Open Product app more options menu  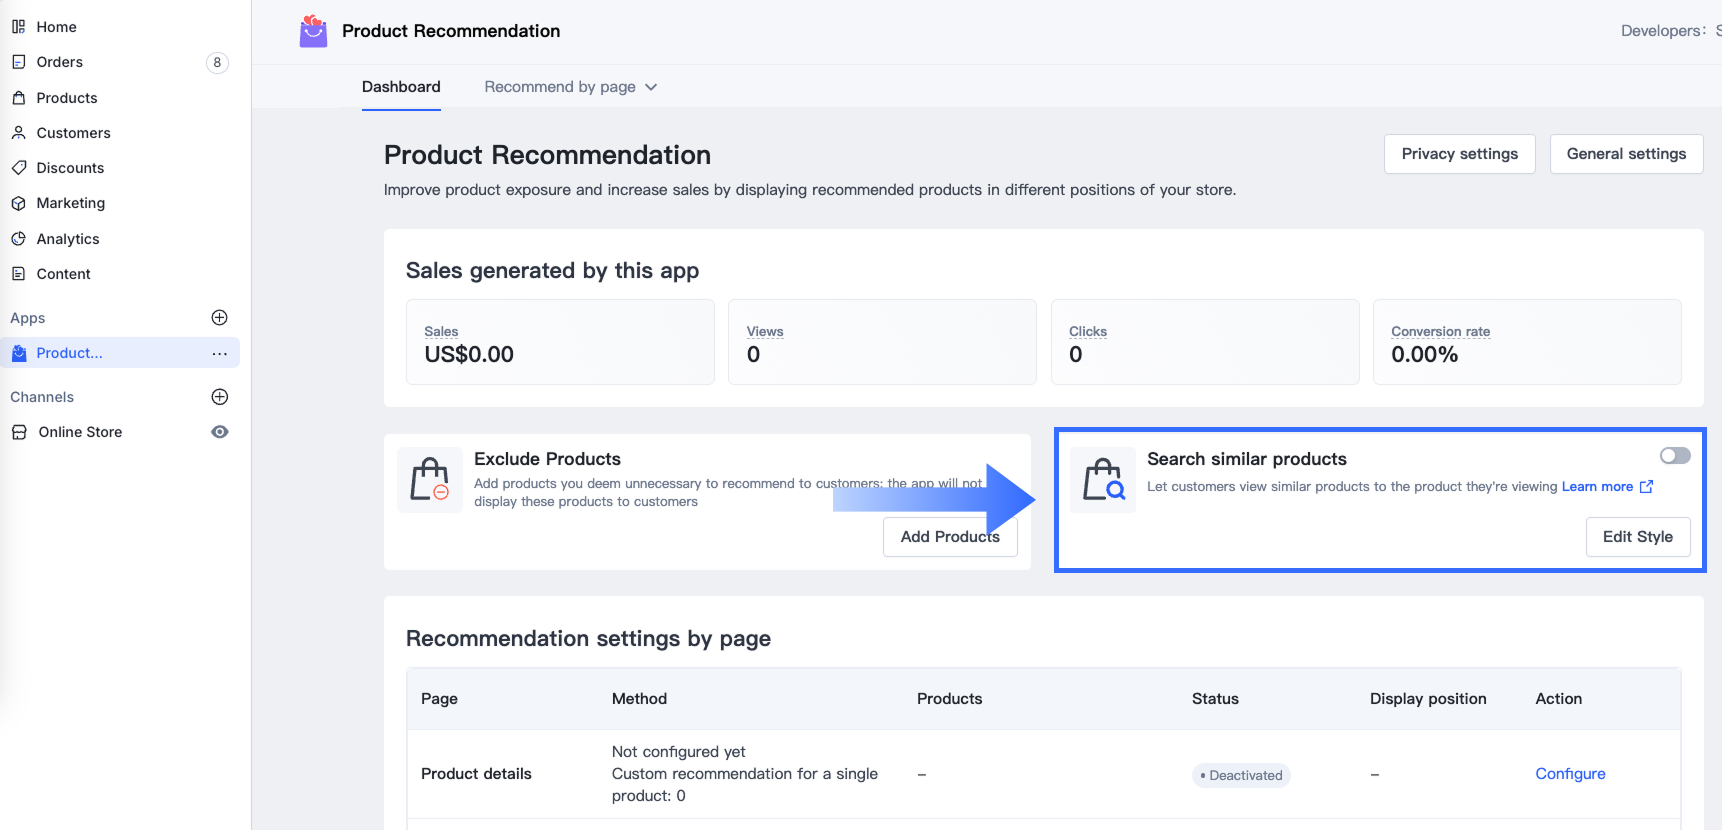(x=220, y=353)
